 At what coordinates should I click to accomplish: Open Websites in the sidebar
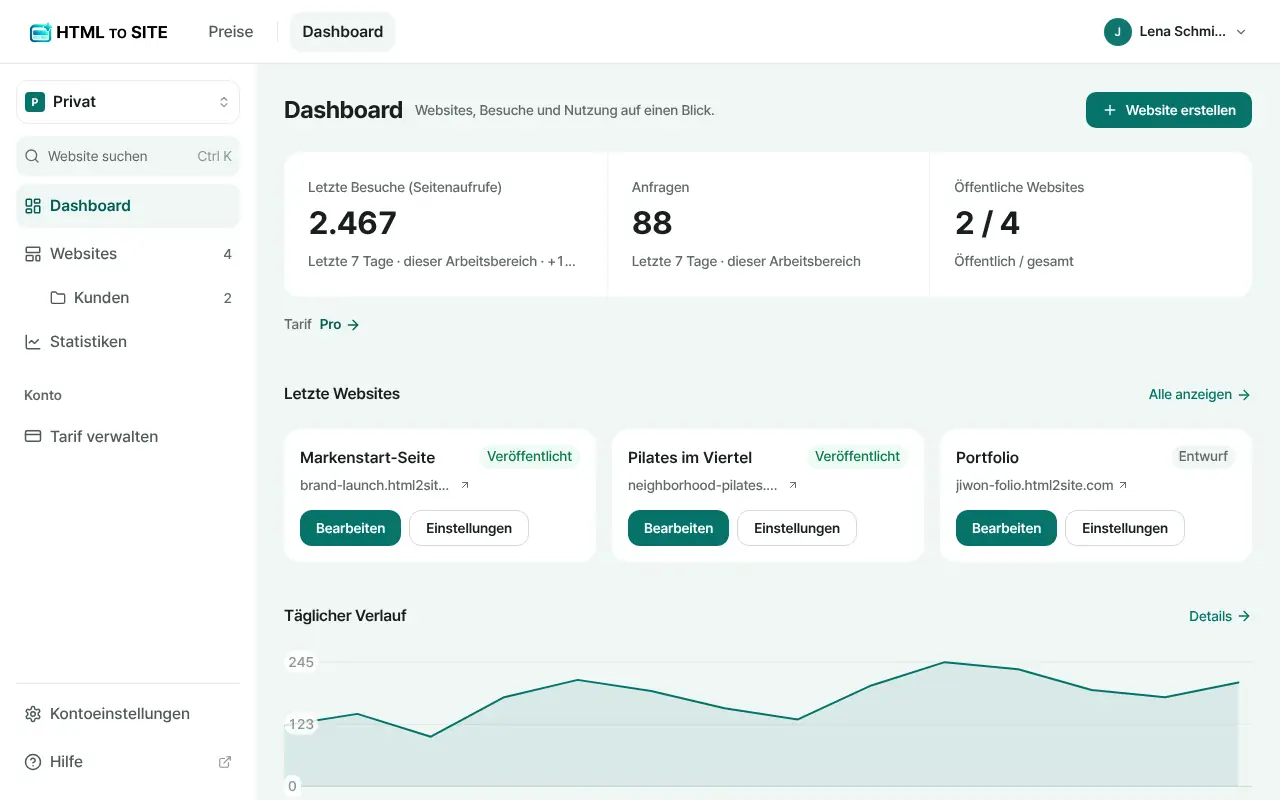coord(128,254)
